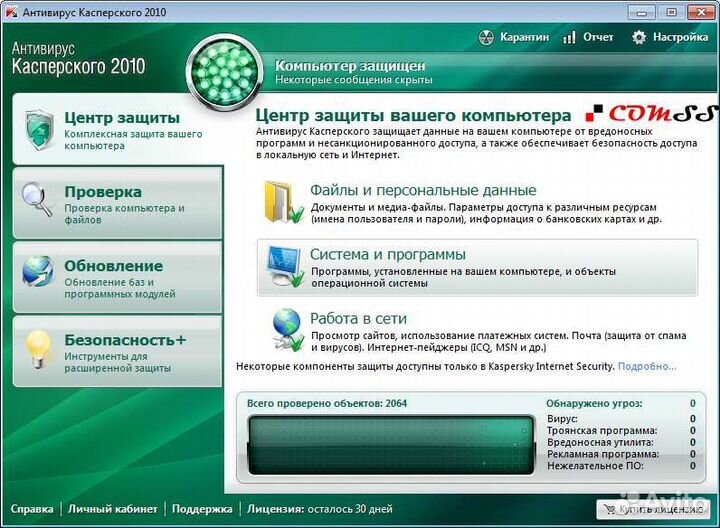Select Система и программы heading
The image size is (720, 528).
coord(388,254)
